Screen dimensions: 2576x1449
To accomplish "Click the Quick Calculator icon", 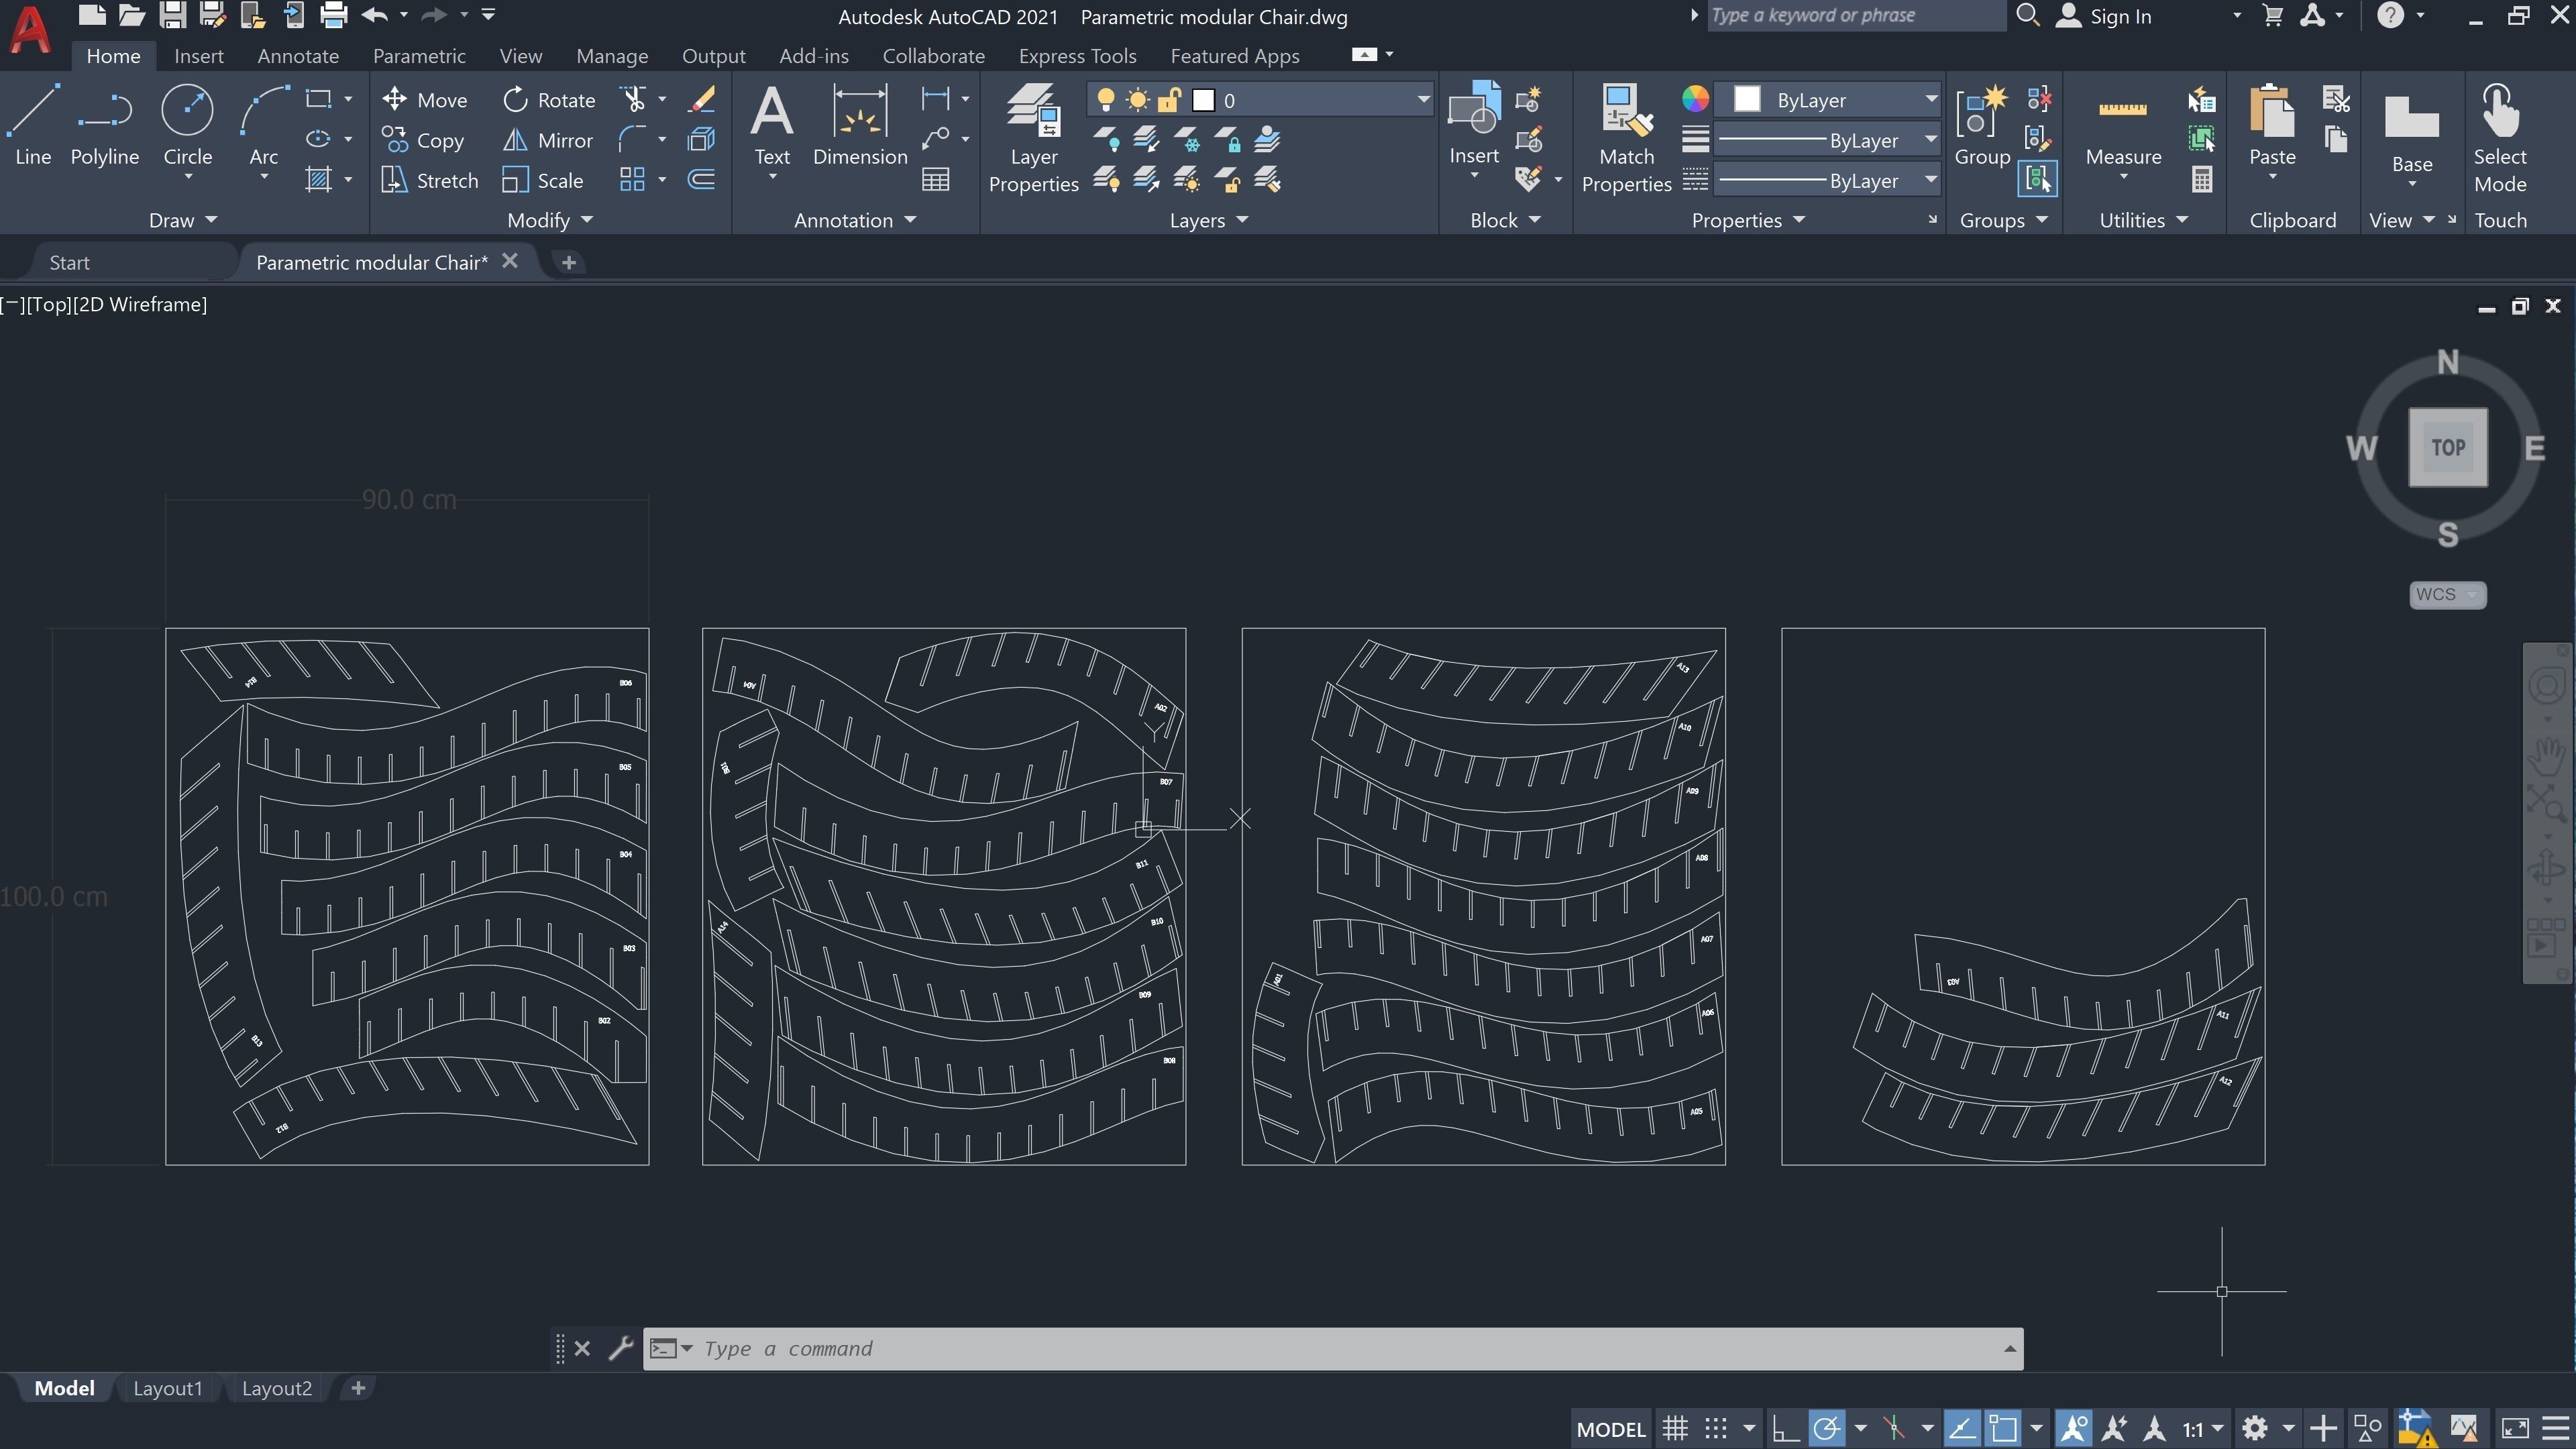I will [2201, 180].
